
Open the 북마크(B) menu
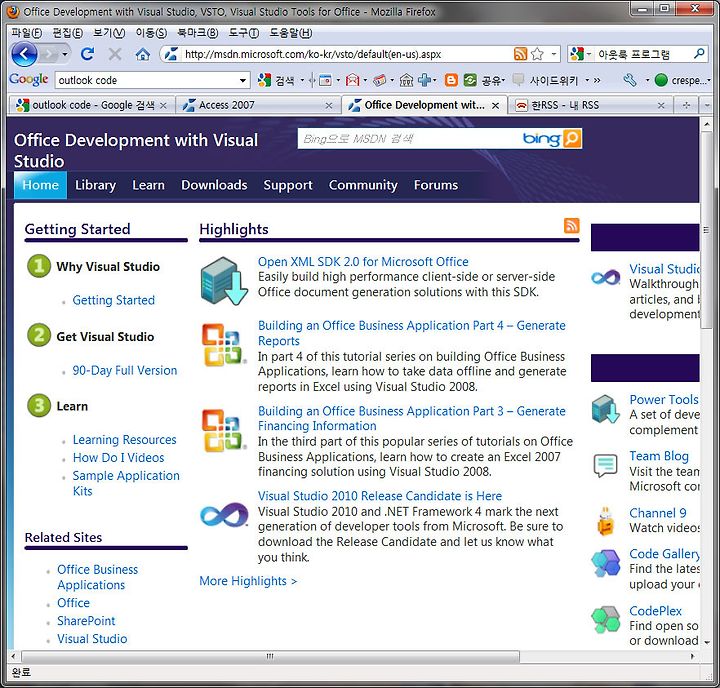(197, 33)
